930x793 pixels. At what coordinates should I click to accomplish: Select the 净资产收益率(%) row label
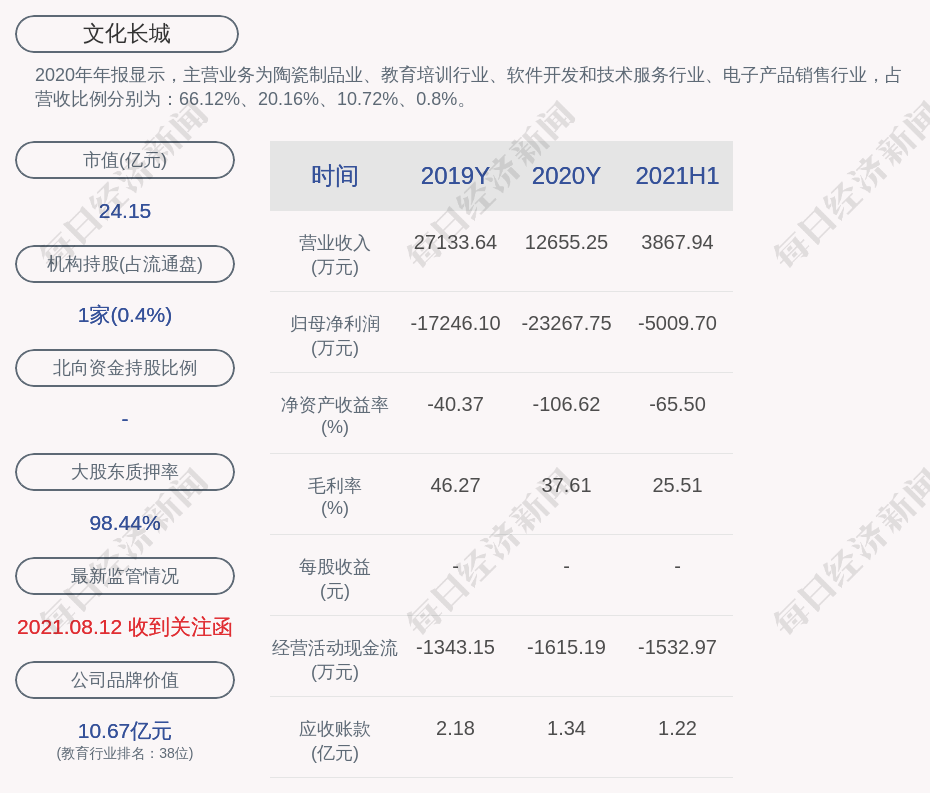click(x=335, y=416)
